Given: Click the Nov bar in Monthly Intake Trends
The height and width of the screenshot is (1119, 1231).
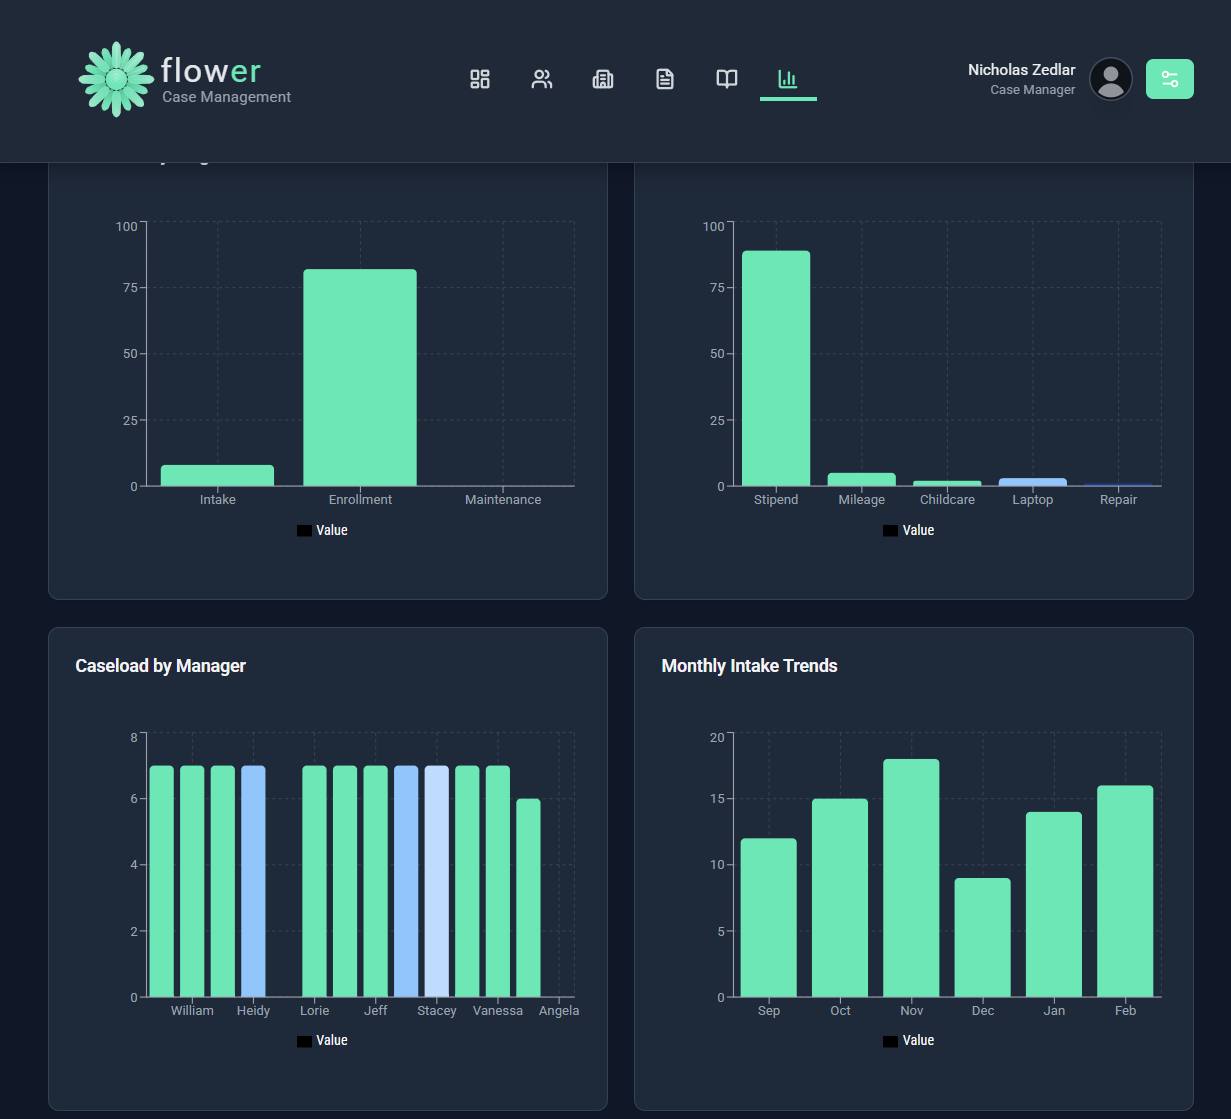Looking at the screenshot, I should [911, 877].
